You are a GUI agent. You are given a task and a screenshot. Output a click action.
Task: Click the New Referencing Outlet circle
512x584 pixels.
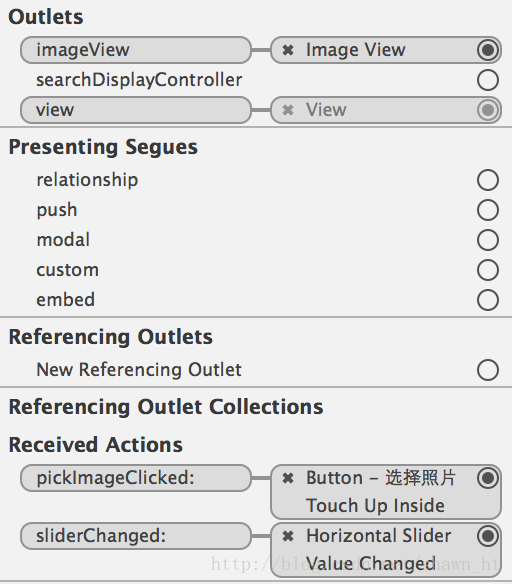[488, 370]
